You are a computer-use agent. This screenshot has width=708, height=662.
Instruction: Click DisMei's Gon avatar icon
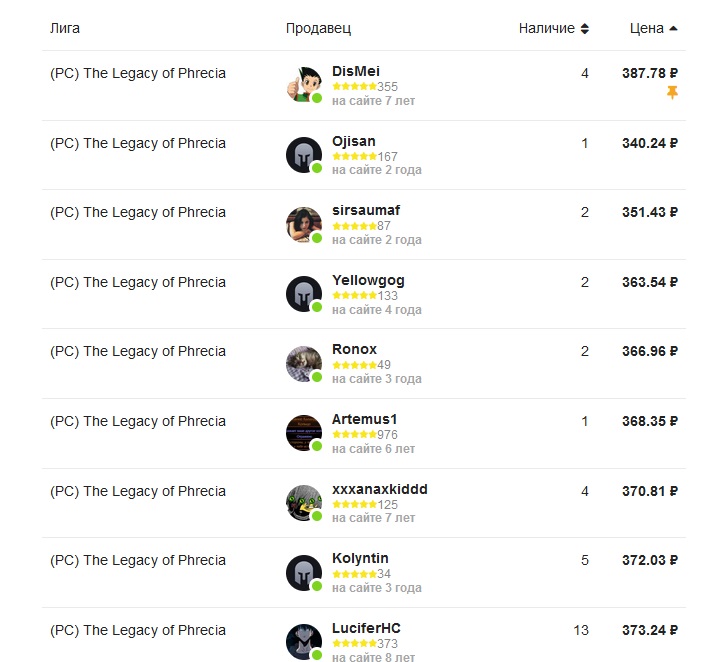[x=304, y=85]
